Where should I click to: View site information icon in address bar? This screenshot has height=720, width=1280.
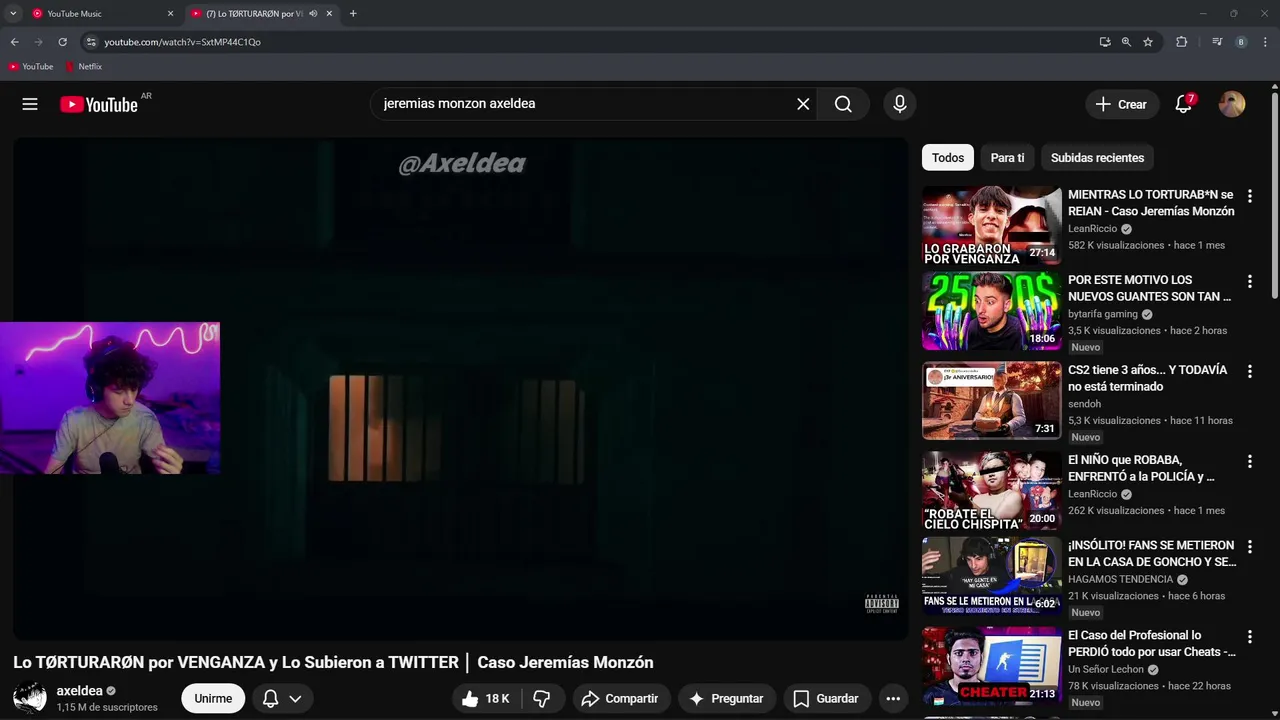pos(91,42)
